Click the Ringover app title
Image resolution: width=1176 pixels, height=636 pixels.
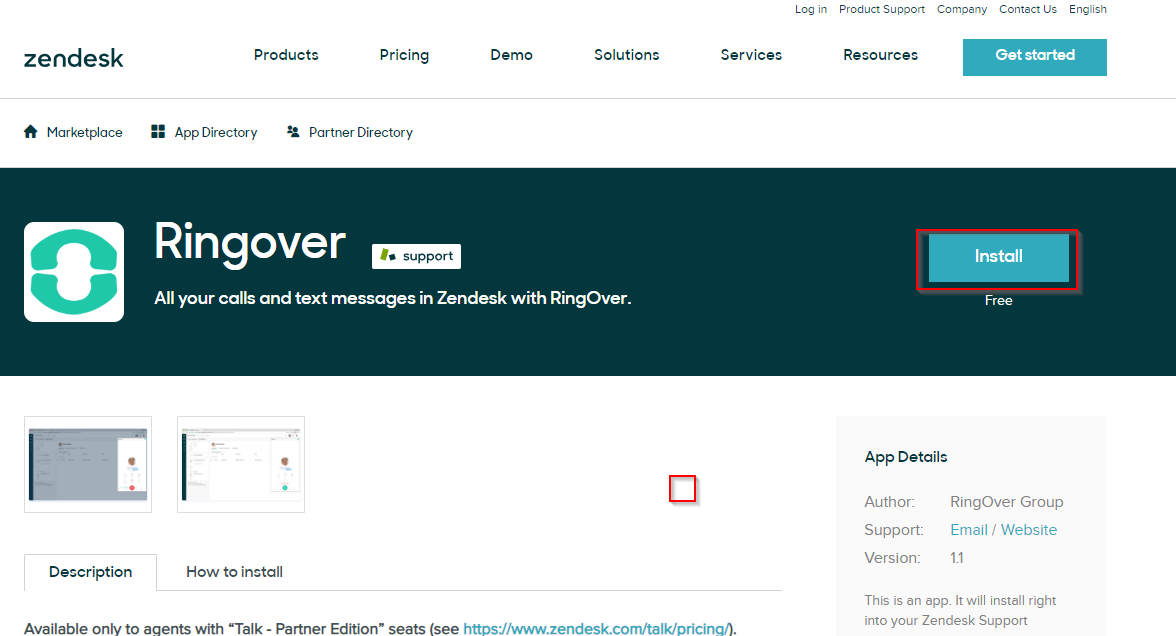250,242
